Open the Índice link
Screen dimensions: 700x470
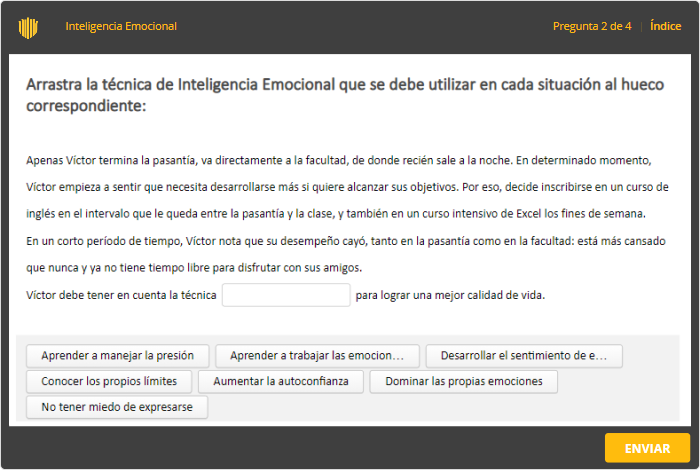pos(665,26)
